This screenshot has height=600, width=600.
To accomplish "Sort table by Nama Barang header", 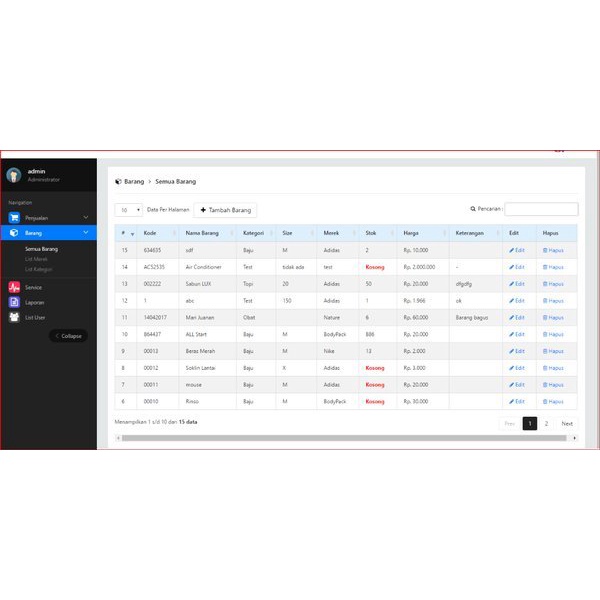I will tap(208, 233).
